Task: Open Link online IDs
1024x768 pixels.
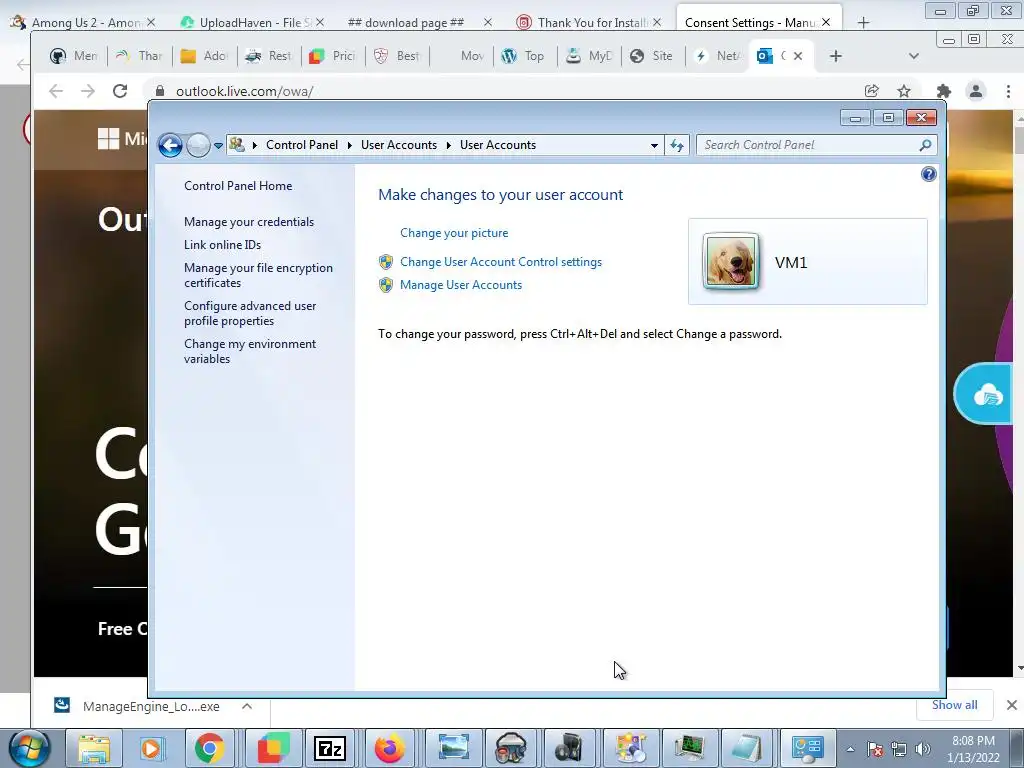Action: [x=222, y=245]
